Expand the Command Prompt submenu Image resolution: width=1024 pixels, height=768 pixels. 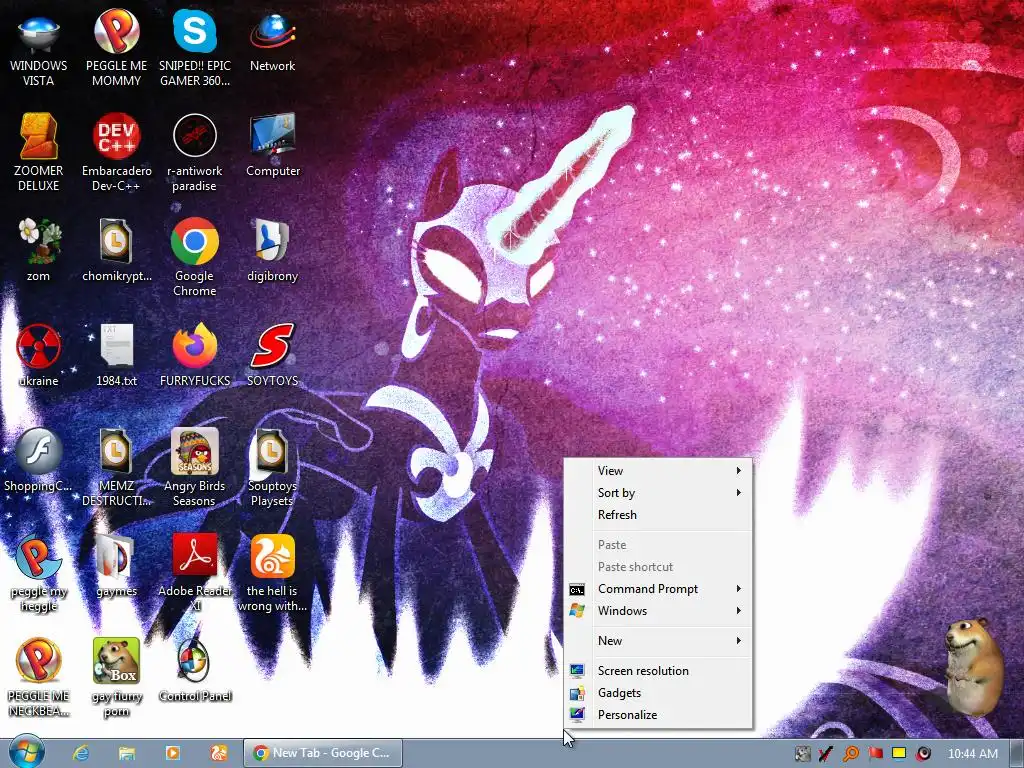tap(658, 589)
